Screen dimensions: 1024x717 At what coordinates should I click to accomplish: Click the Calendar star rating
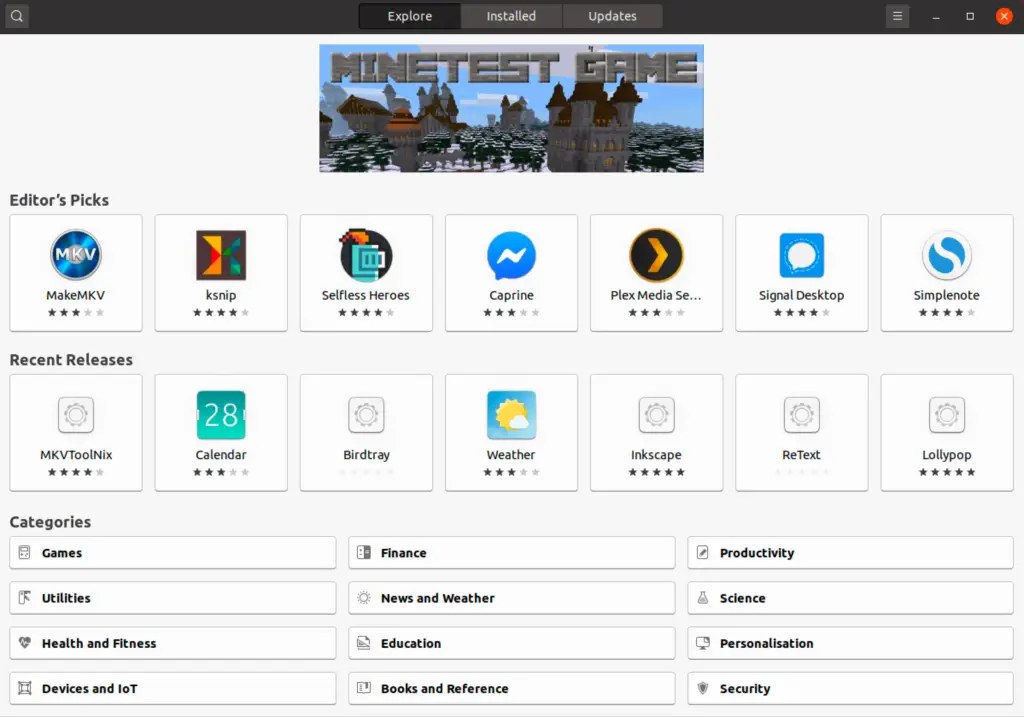pyautogui.click(x=221, y=472)
